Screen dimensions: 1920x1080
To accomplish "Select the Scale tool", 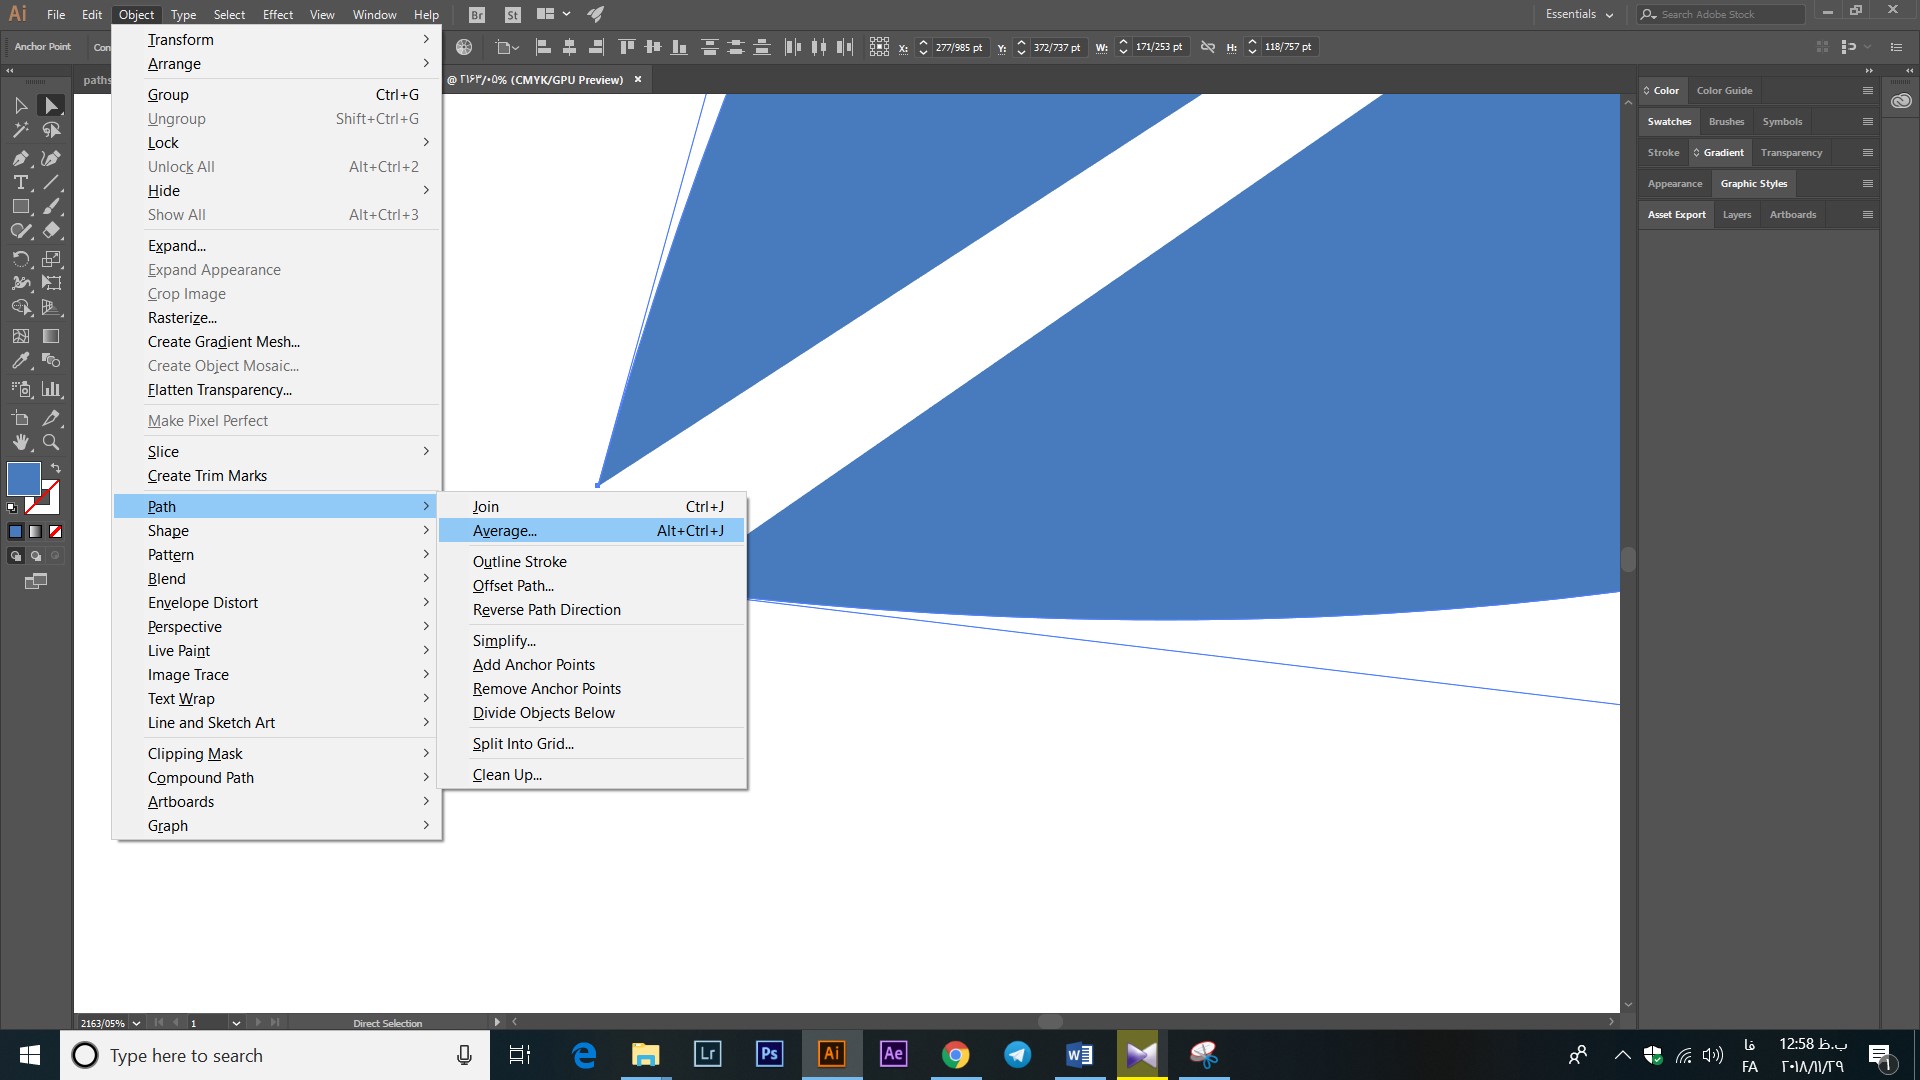I will coord(51,259).
